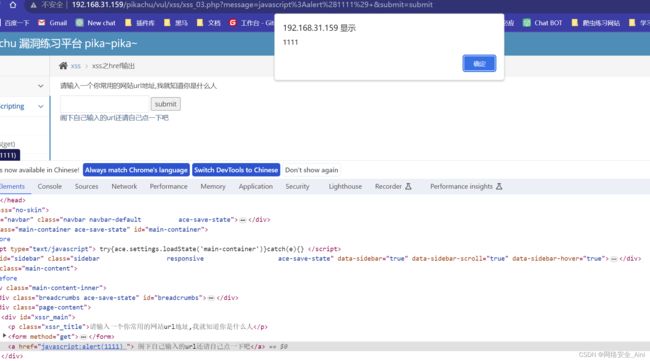Click the flask icon beside Recorder
This screenshot has height=361, width=650.
(x=408, y=187)
